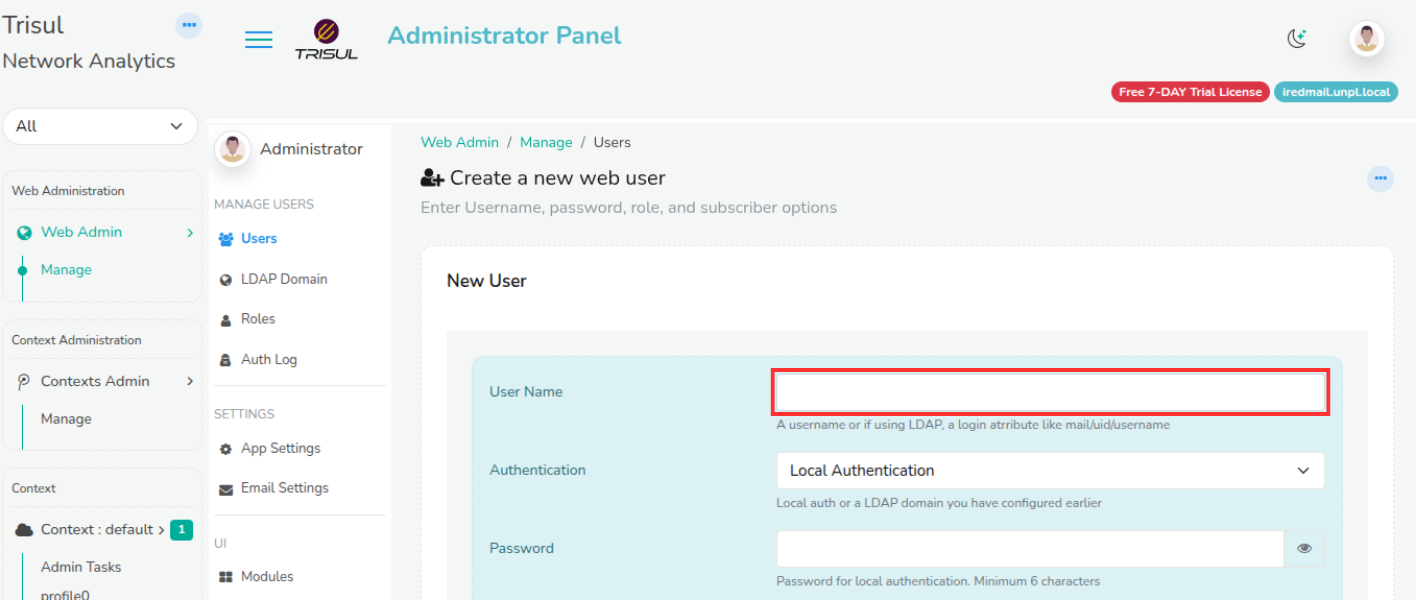This screenshot has height=600, width=1416.
Task: Focus the User Name input field
Action: [x=1050, y=392]
